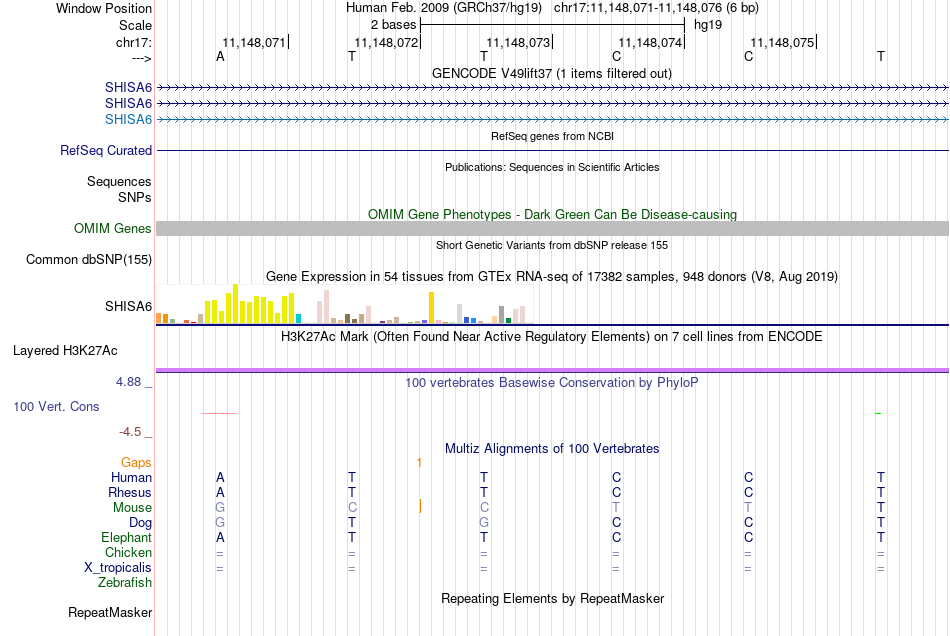Open the RefSeq Curated track label
The width and height of the screenshot is (950, 636).
coord(105,150)
